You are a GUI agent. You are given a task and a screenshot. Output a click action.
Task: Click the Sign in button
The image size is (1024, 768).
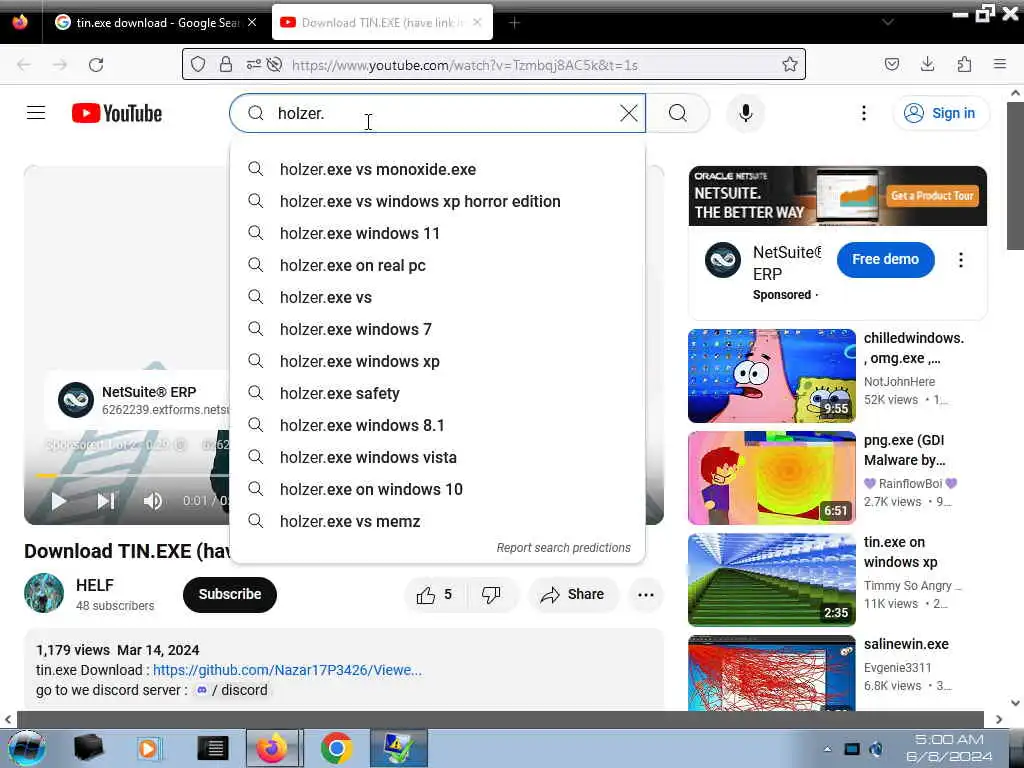tap(941, 113)
